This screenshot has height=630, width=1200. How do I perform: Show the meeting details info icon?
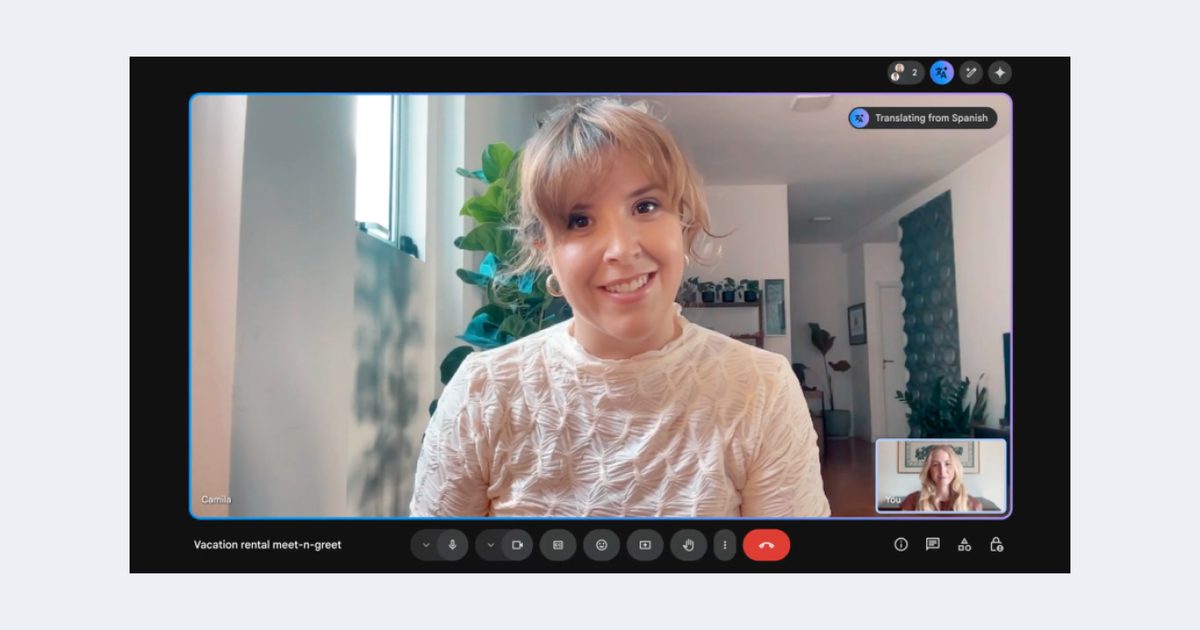click(901, 545)
